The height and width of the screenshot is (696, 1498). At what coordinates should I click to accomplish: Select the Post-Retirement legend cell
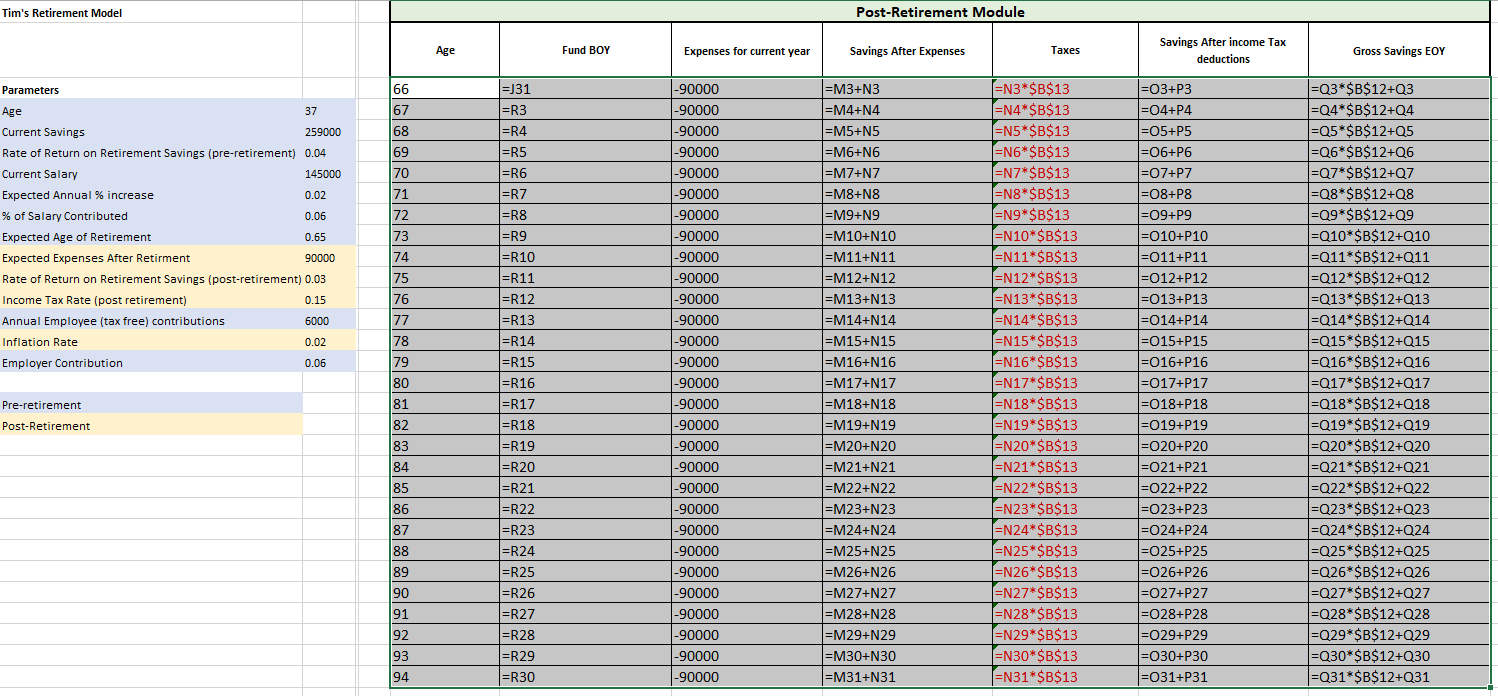click(x=151, y=426)
